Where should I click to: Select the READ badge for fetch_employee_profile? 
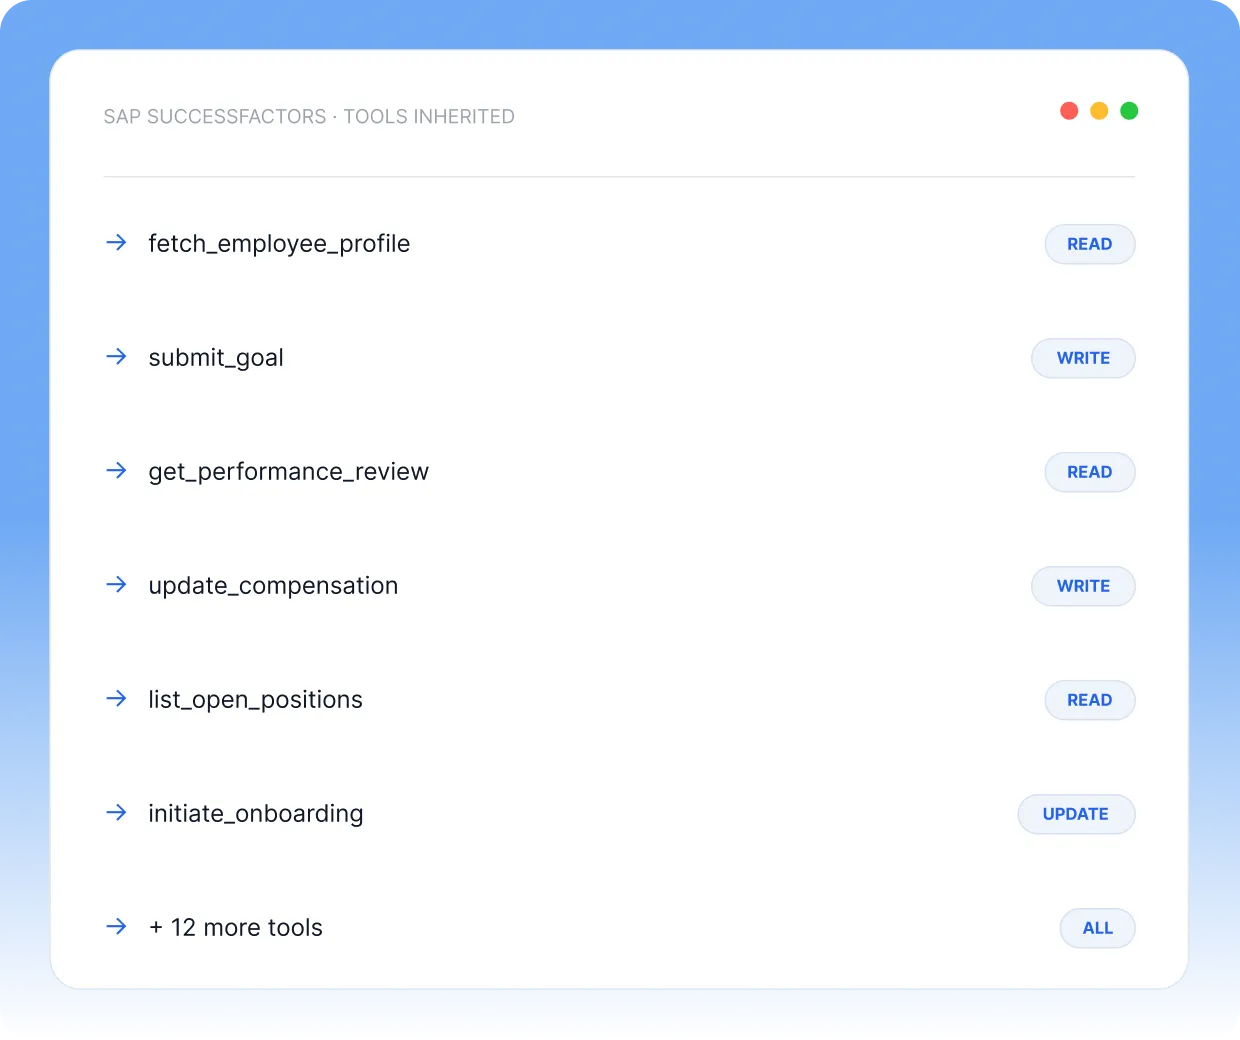click(x=1090, y=244)
